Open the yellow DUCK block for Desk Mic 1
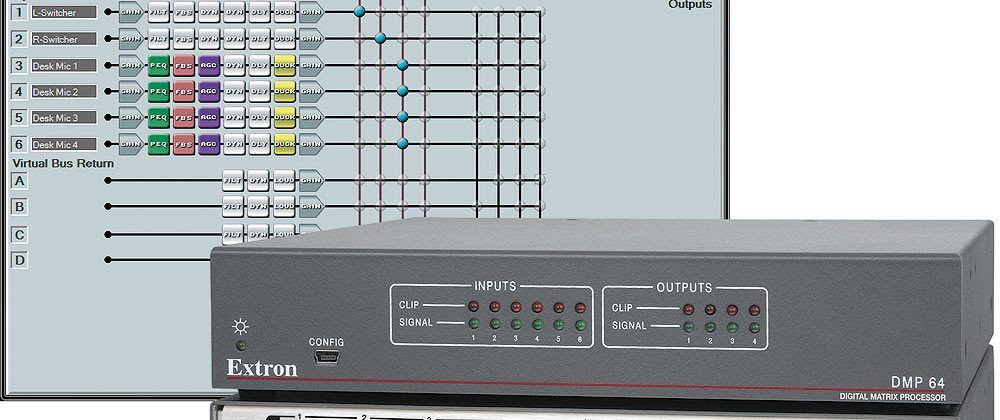This screenshot has height=420, width=1000. coord(284,65)
